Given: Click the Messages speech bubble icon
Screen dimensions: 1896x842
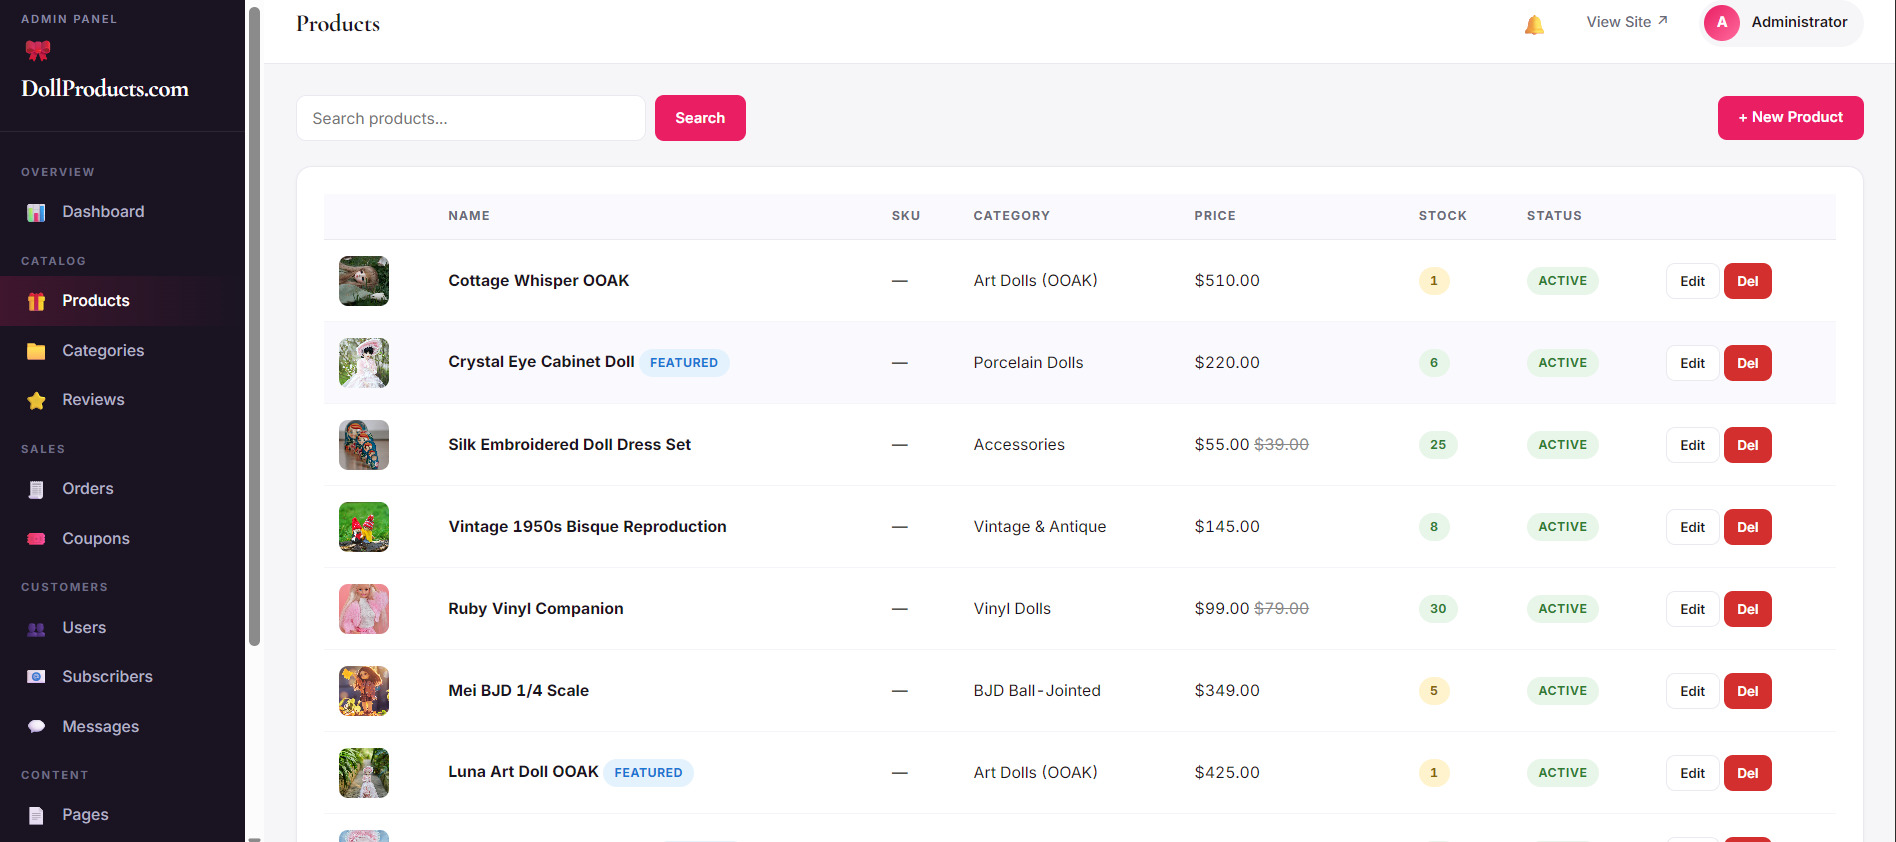Looking at the screenshot, I should [36, 727].
